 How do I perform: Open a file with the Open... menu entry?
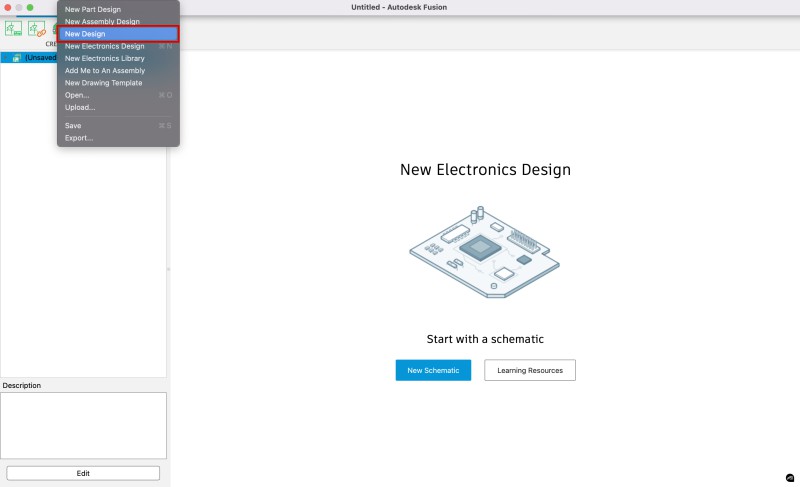[x=118, y=95]
